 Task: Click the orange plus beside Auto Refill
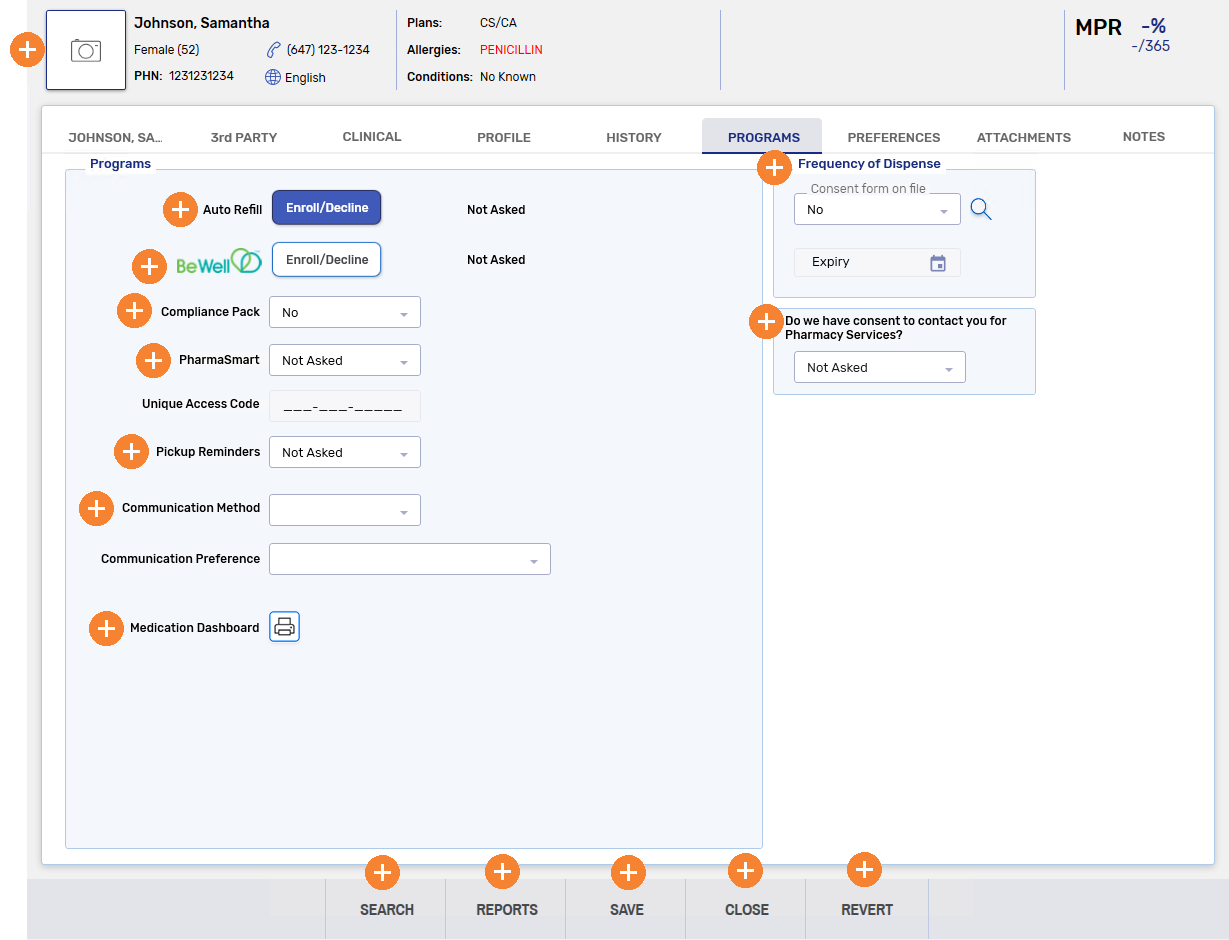tap(180, 209)
